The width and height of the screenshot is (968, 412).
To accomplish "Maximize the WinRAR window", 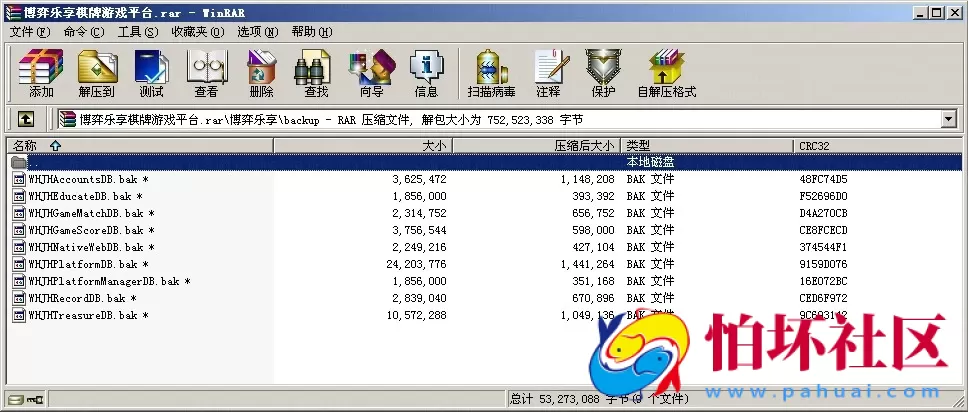I will [937, 12].
